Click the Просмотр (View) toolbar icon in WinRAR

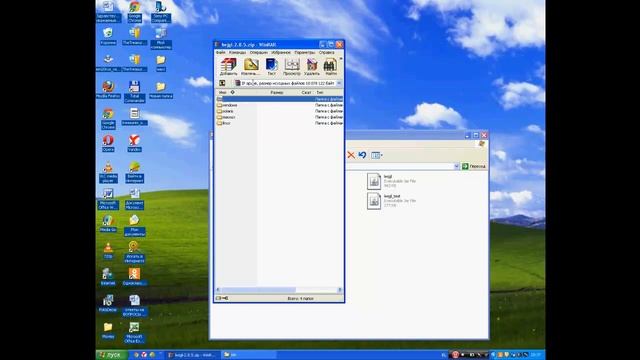(291, 67)
